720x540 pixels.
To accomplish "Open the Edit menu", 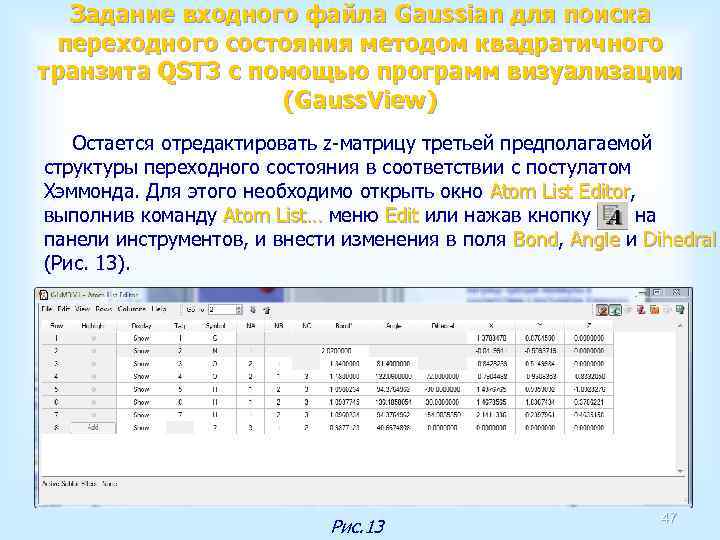I will tap(63, 309).
